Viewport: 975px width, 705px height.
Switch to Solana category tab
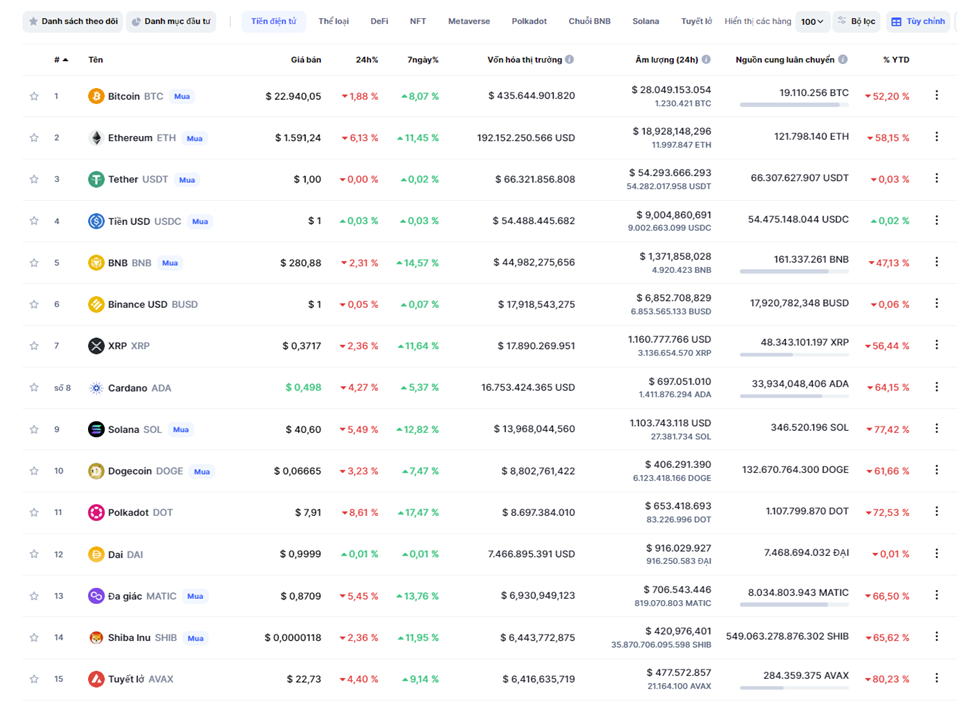coord(645,21)
